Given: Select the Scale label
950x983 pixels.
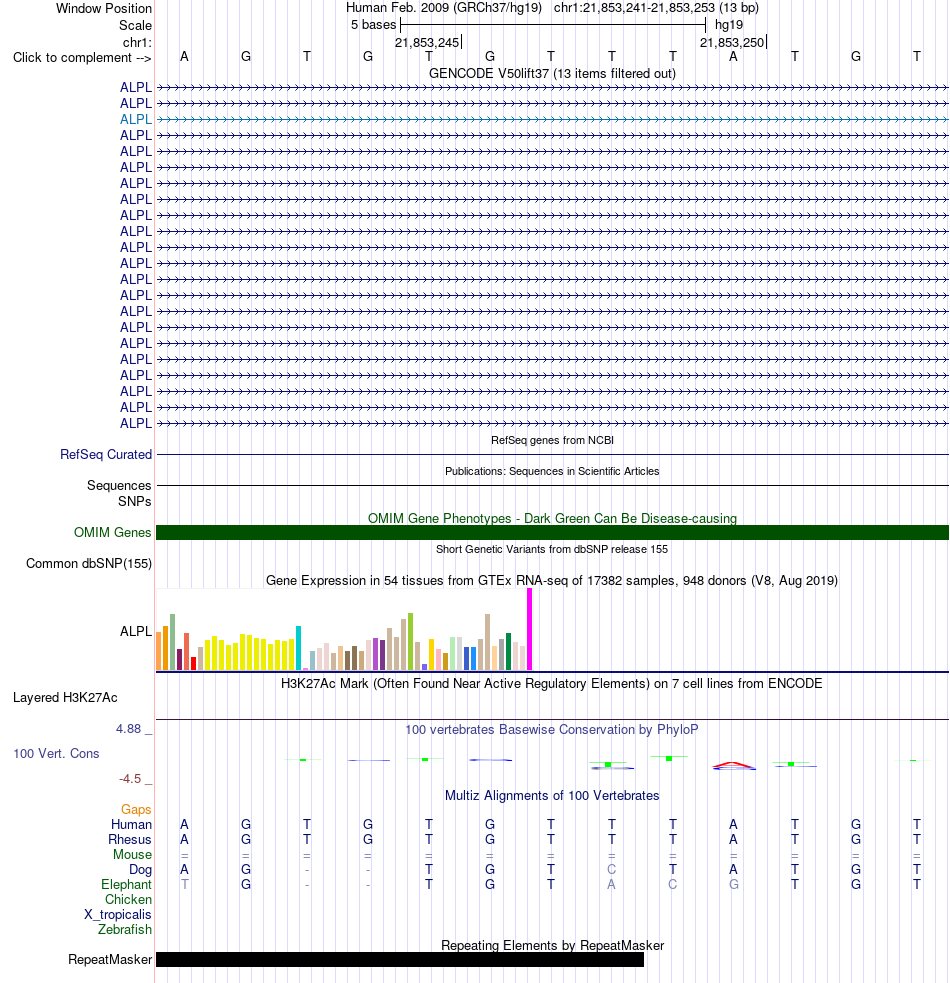Looking at the screenshot, I should (x=135, y=26).
